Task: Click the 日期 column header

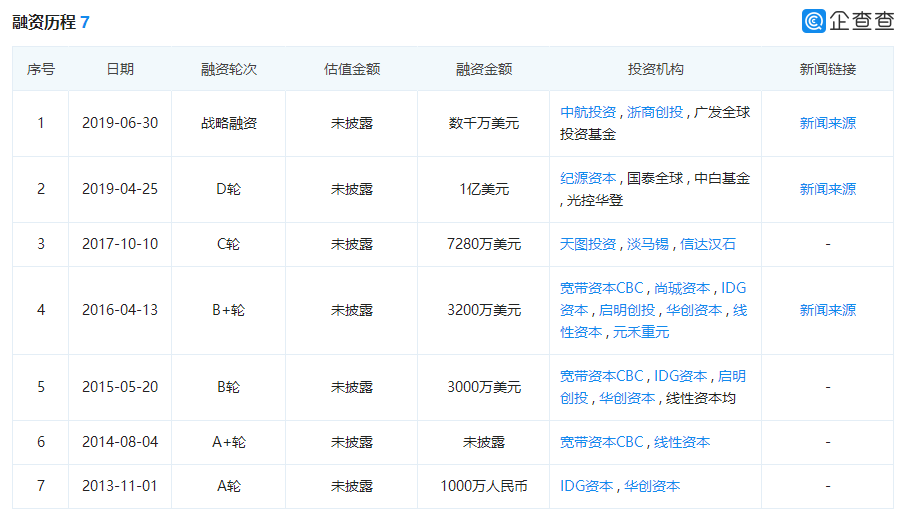Action: click(x=120, y=69)
